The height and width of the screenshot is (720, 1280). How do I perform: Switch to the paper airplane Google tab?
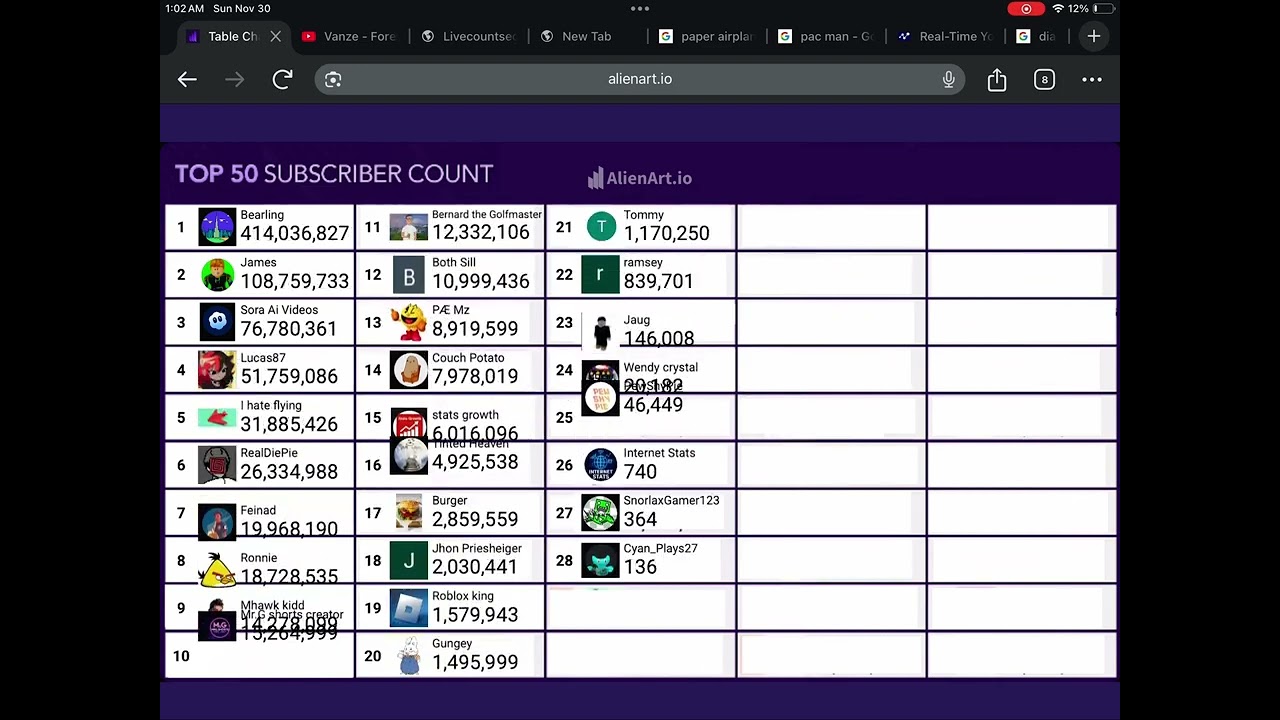706,36
